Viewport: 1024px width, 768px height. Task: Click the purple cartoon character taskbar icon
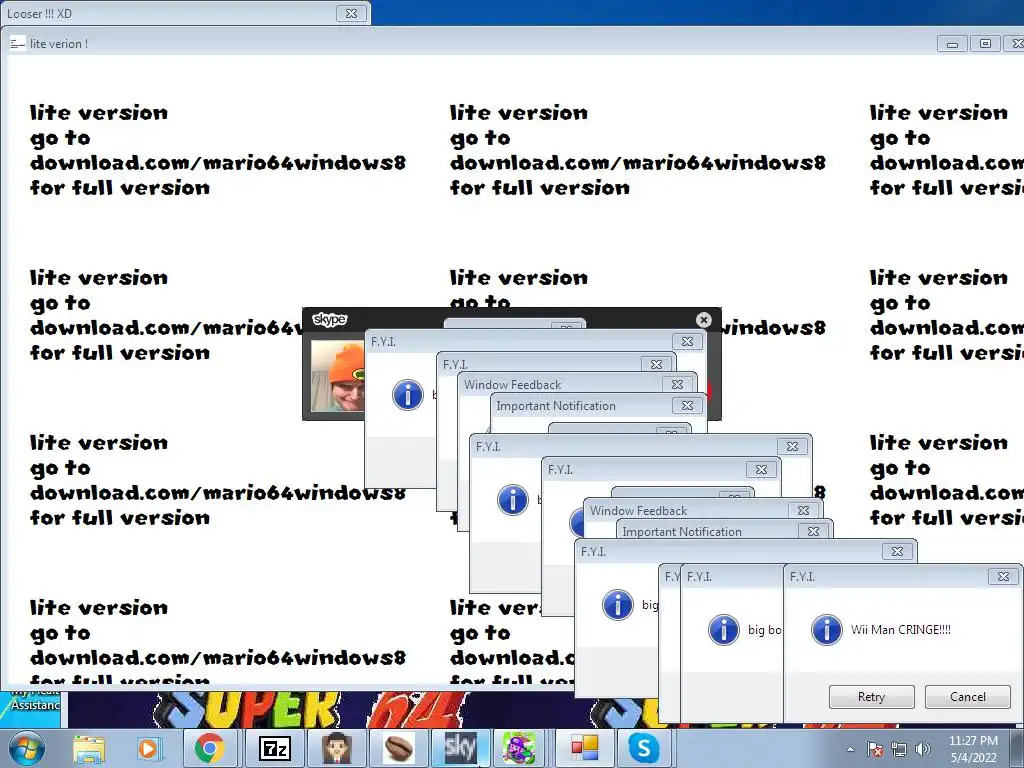coord(519,748)
